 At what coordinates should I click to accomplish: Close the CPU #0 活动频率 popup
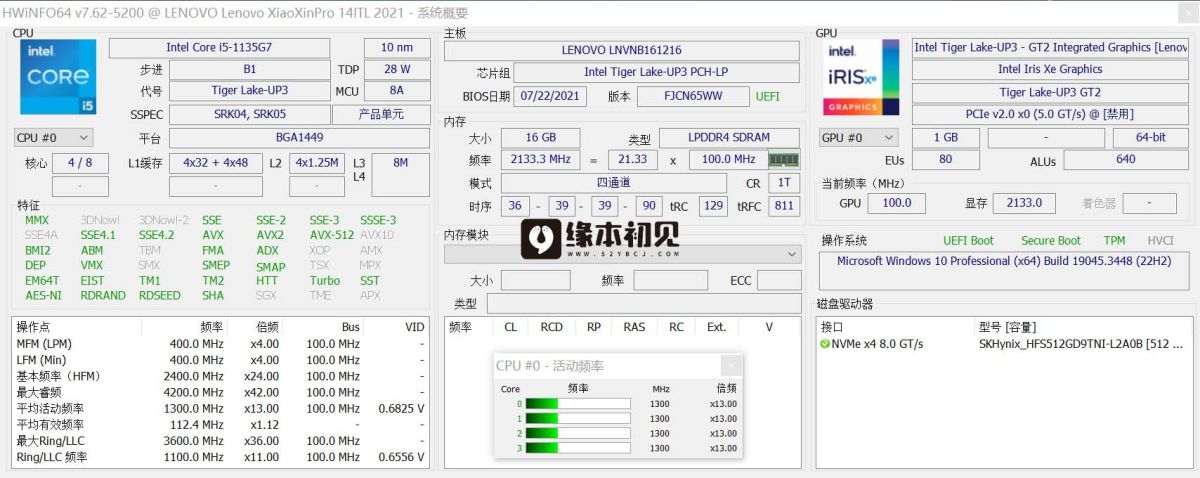pyautogui.click(x=732, y=366)
